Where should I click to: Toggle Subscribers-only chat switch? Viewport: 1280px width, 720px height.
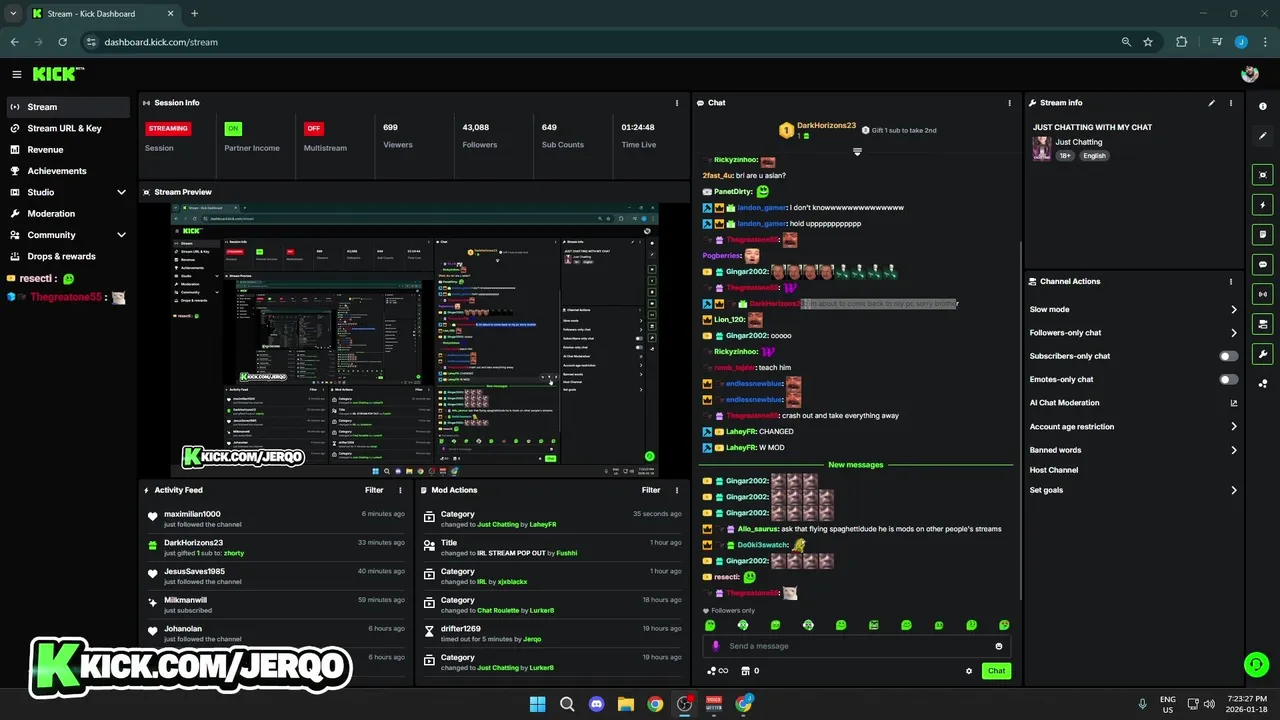[1229, 356]
